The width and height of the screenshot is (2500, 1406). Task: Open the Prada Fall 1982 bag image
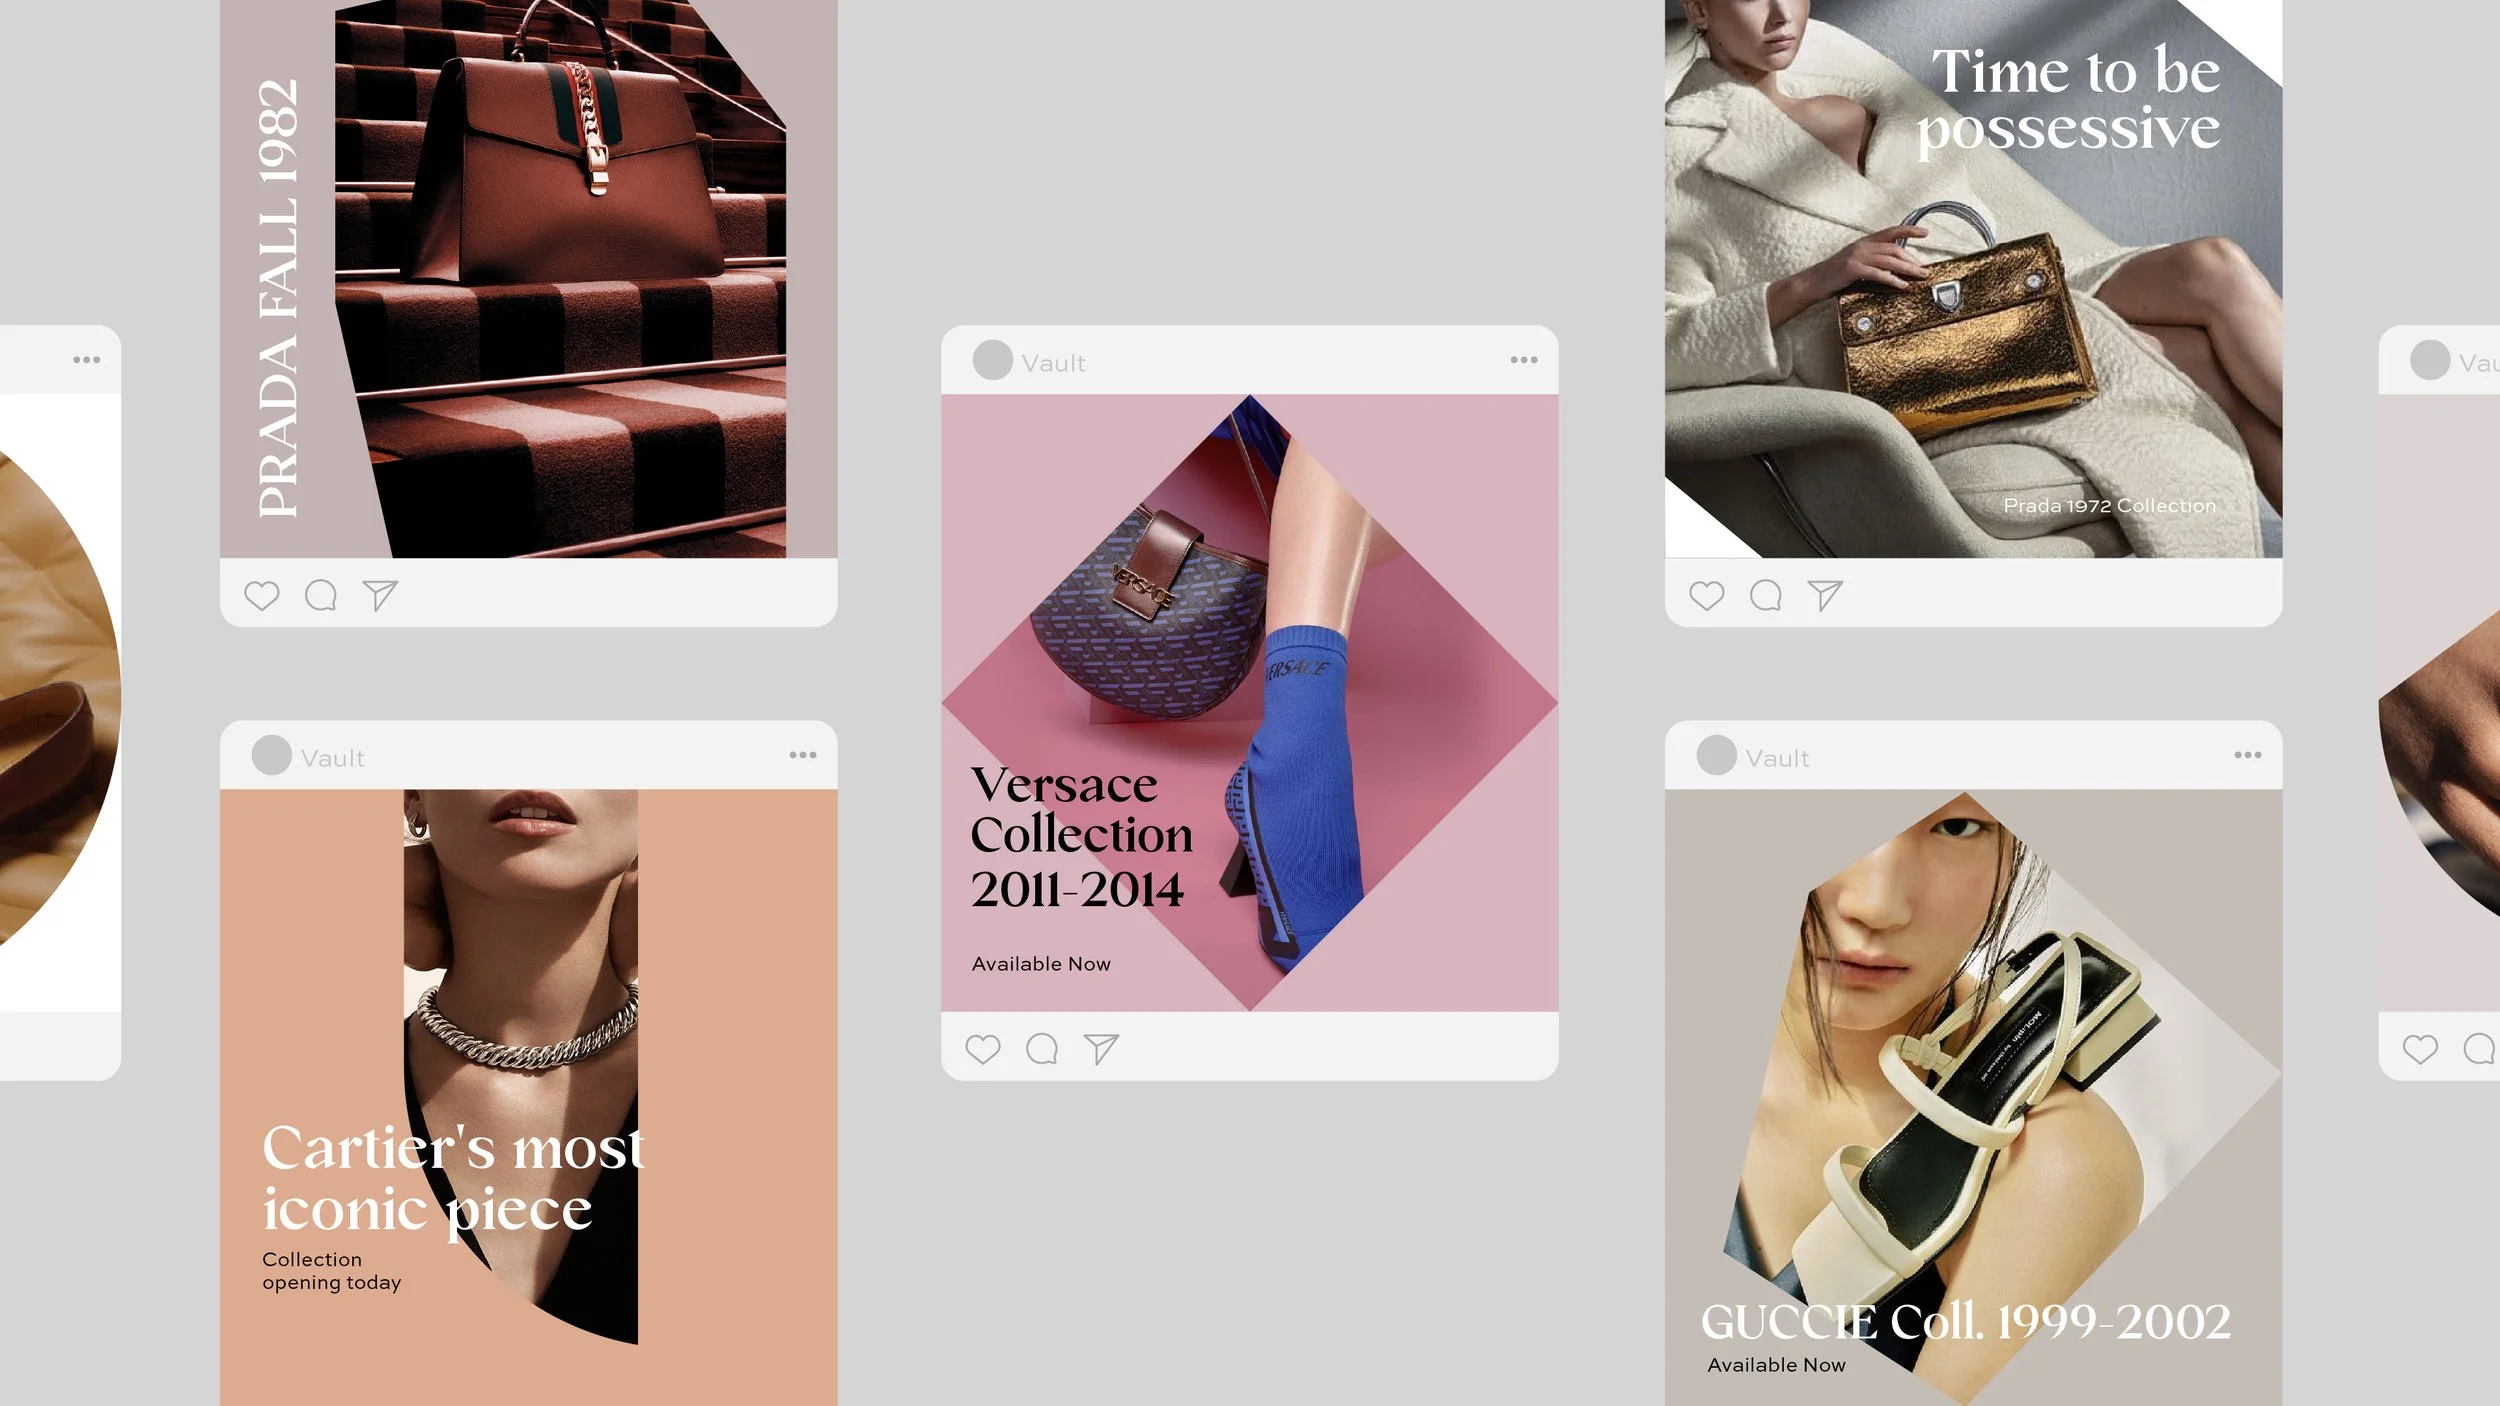point(561,279)
